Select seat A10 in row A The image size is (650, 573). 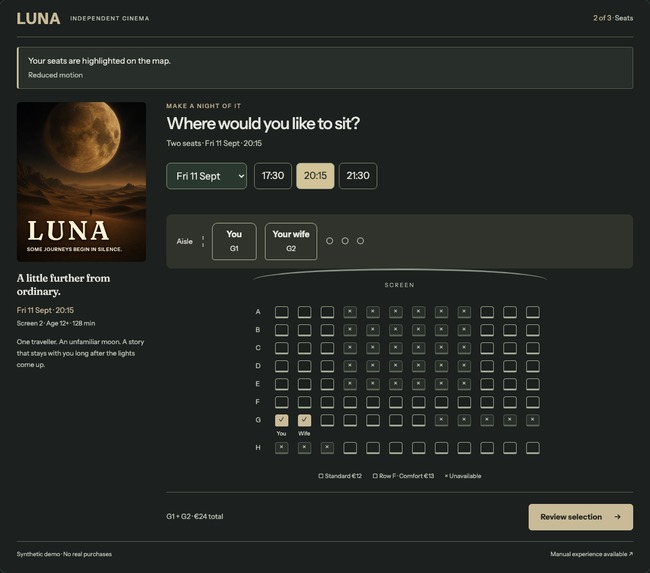[487, 312]
